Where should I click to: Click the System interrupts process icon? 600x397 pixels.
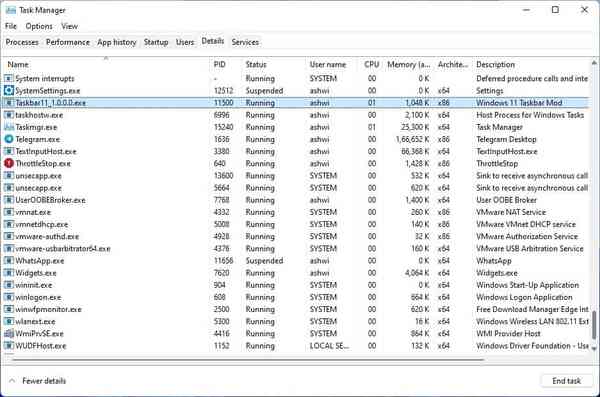[x=9, y=78]
